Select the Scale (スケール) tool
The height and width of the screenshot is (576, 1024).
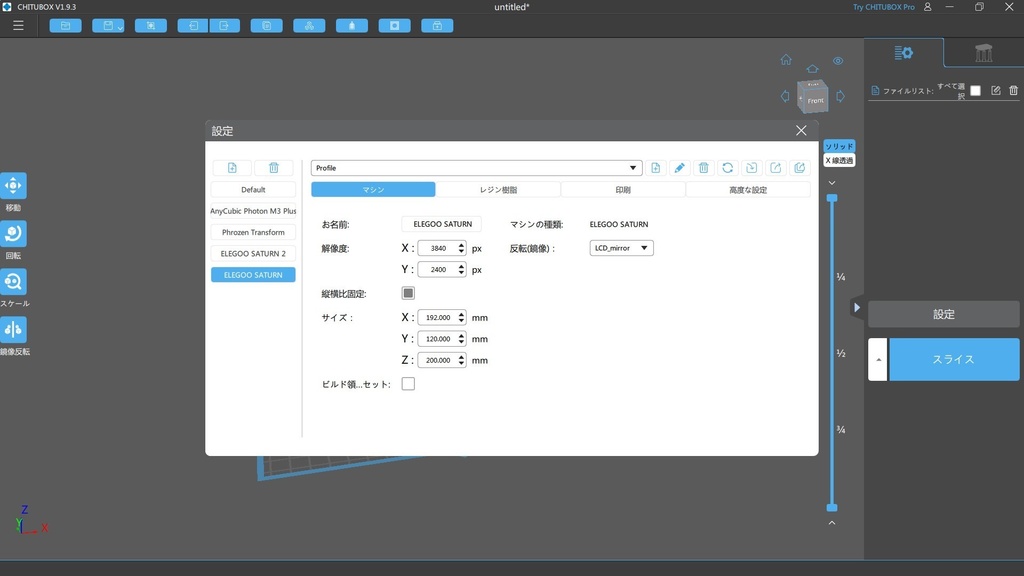point(13,281)
